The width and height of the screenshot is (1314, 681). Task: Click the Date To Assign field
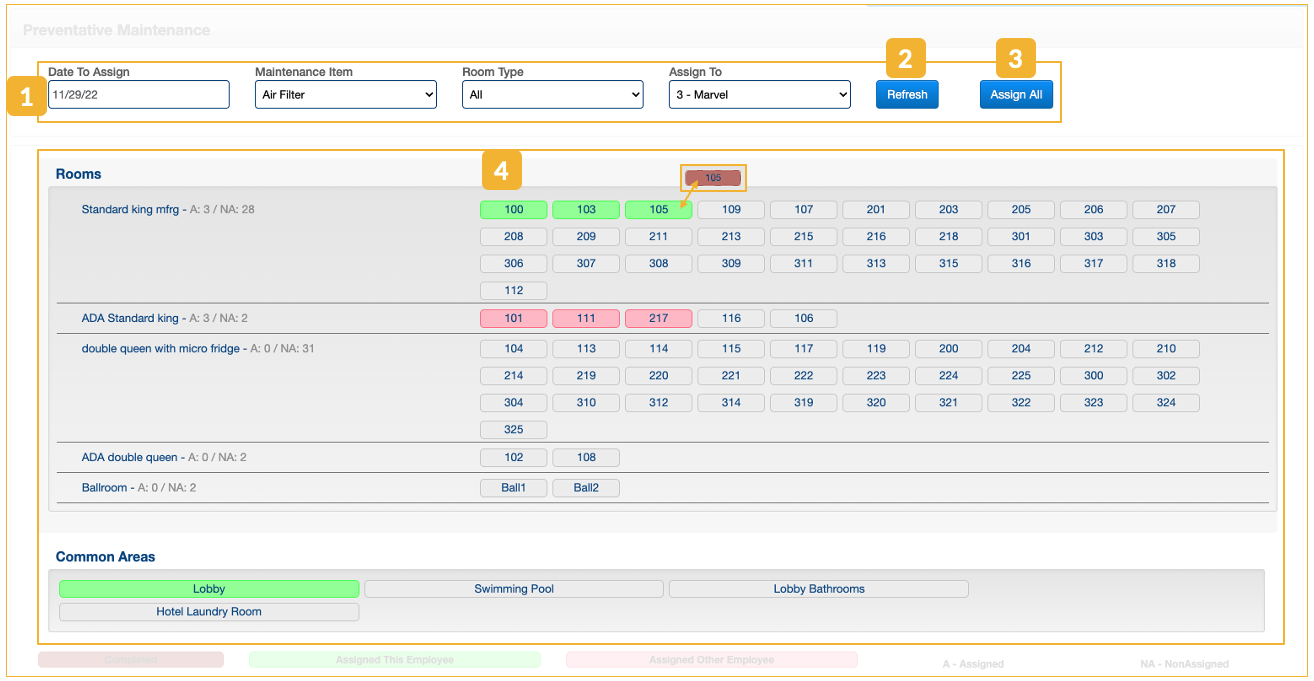pyautogui.click(x=139, y=95)
